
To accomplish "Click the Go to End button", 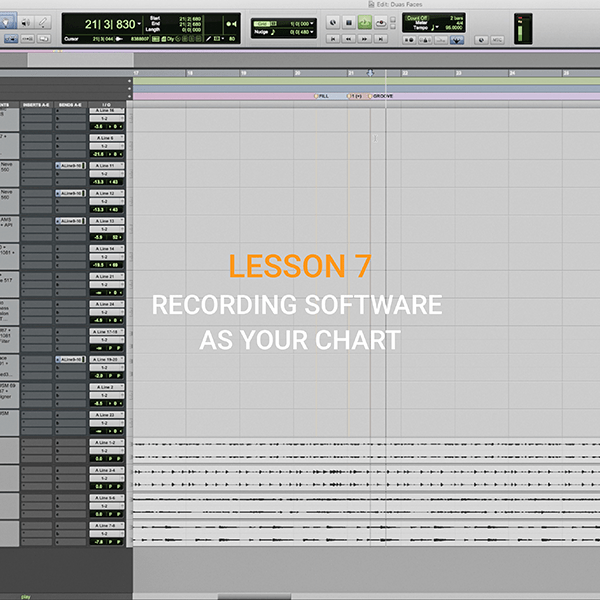I will point(381,39).
